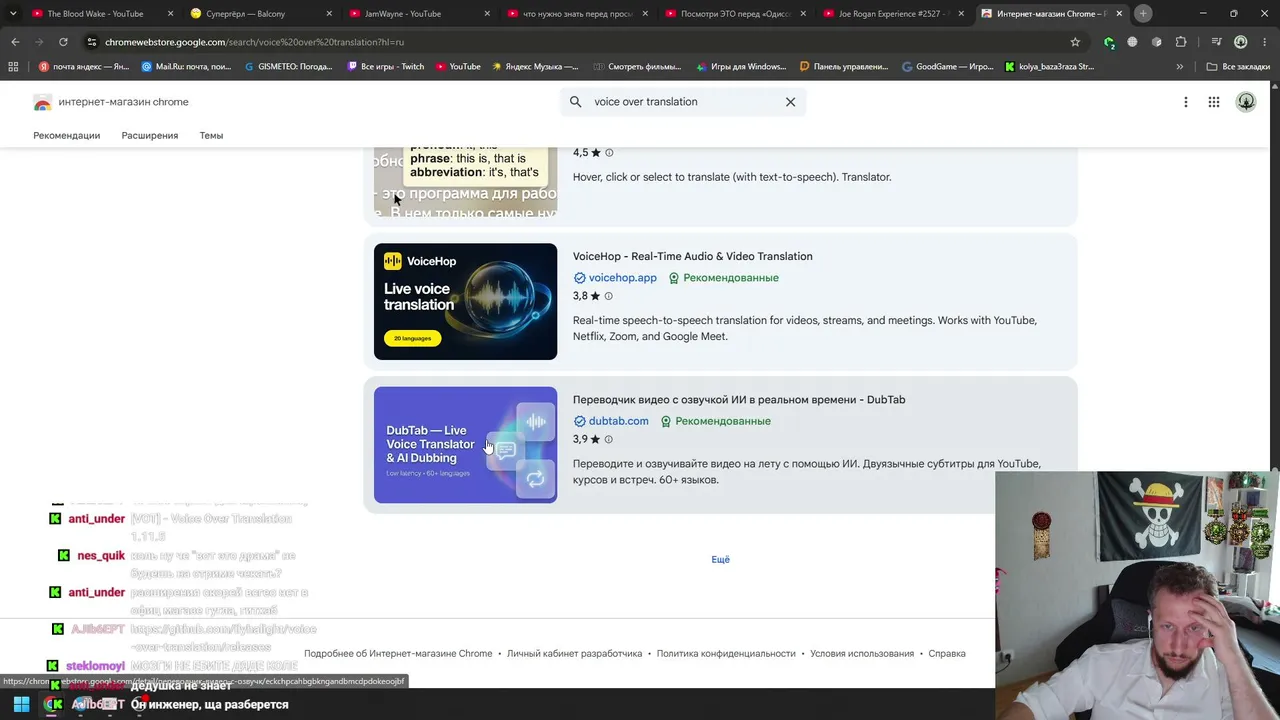Open a new browser tab
This screenshot has width=1280, height=720.
click(x=1143, y=14)
